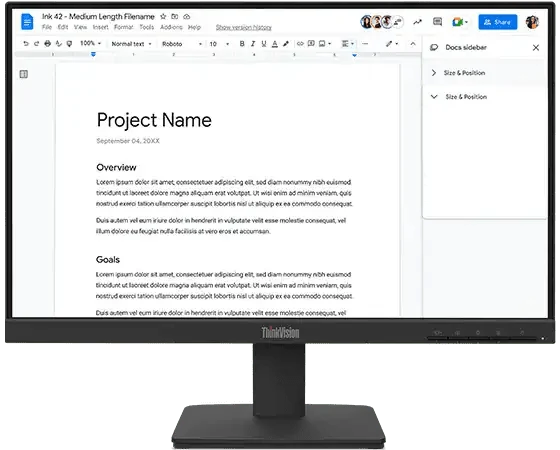Open the activity trend icon
This screenshot has width=560, height=450.
point(418,22)
